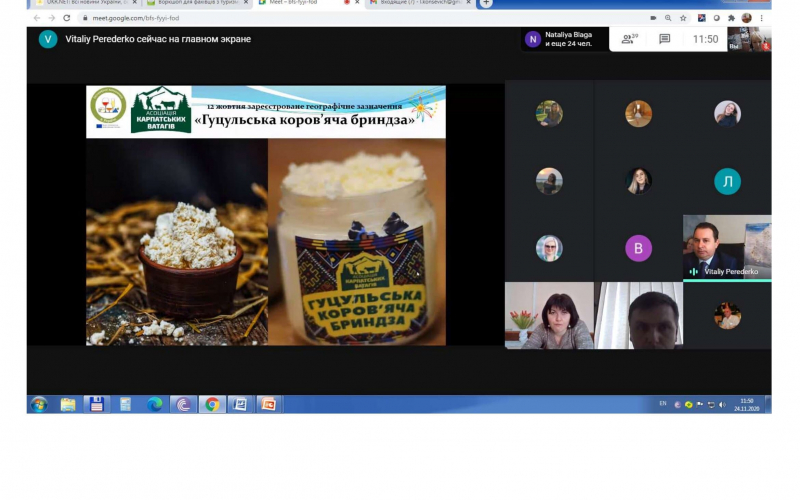This screenshot has height=500, width=800.
Task: Click the V presenter avatar
Action: tap(48, 39)
